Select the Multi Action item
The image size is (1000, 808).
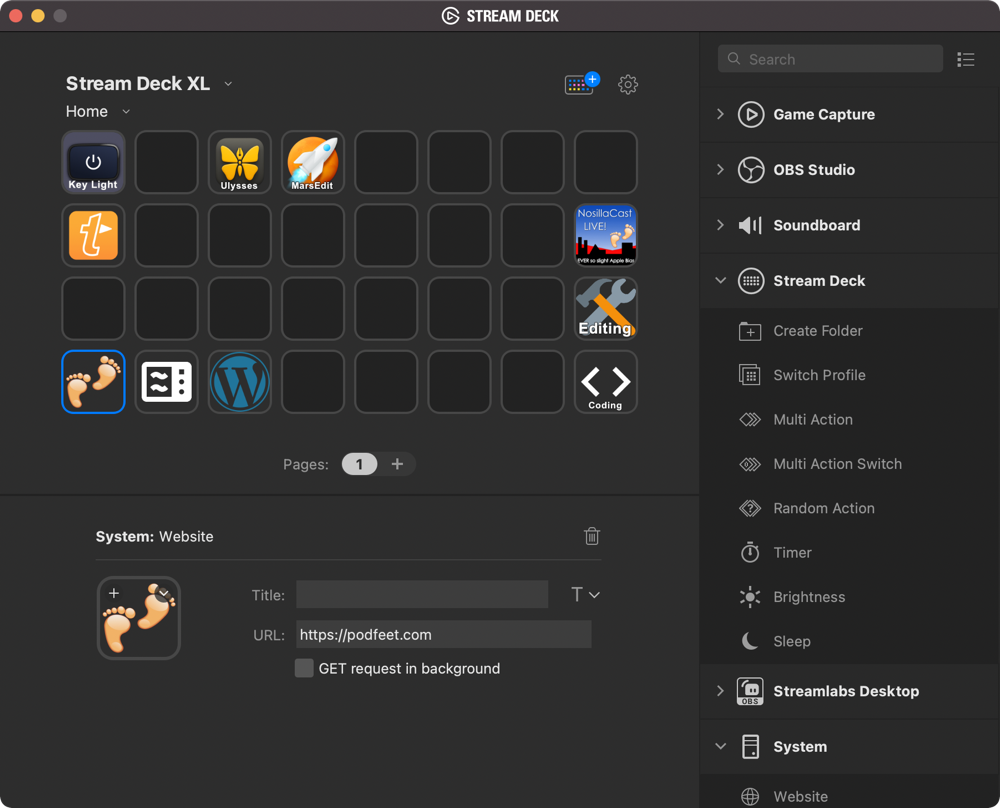[x=812, y=420]
